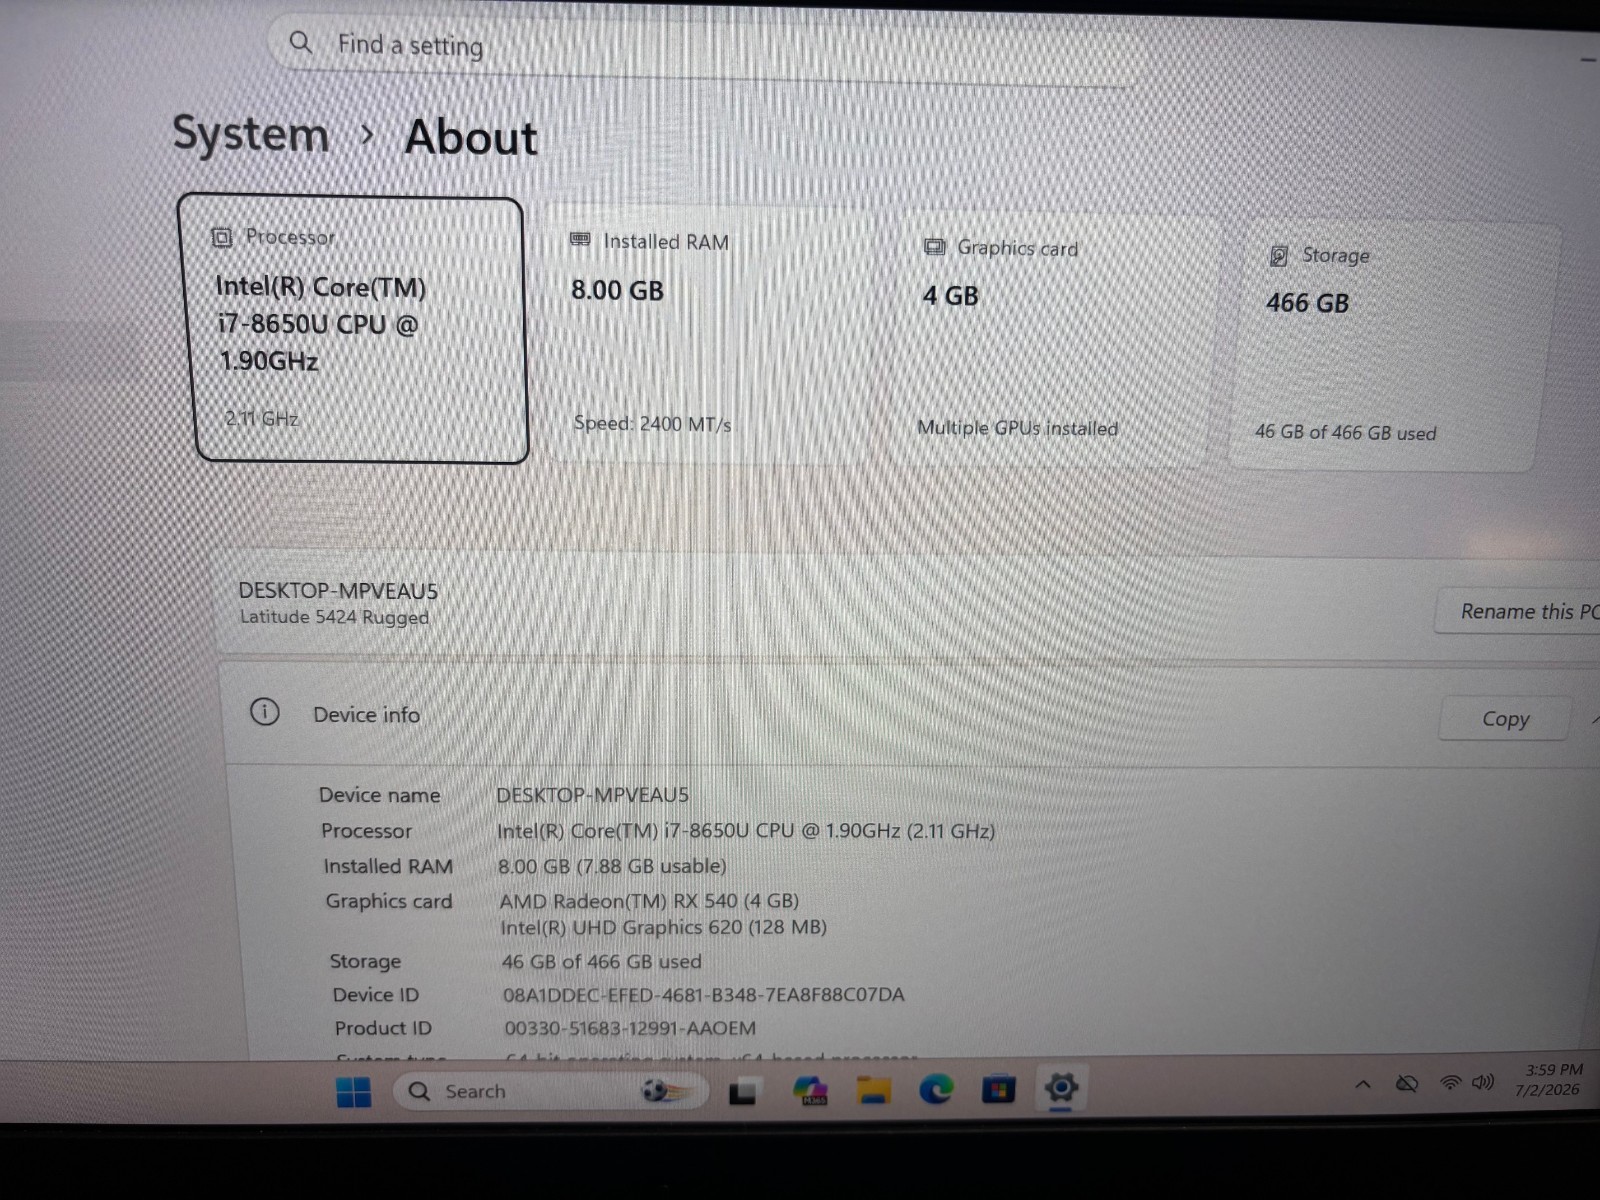Click 46 GB of 466 GB used in Storage card
Image resolution: width=1600 pixels, height=1200 pixels.
pos(1346,433)
